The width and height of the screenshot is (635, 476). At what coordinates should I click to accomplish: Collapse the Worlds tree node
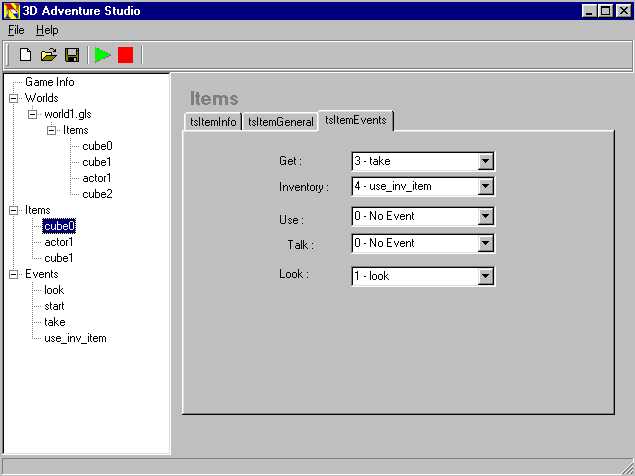[x=14, y=98]
